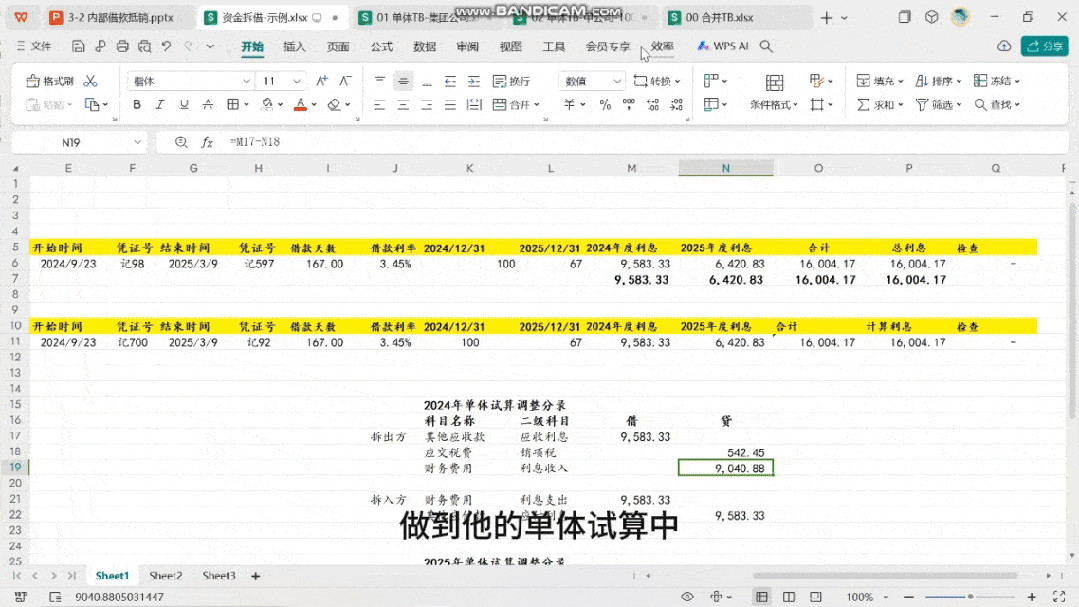This screenshot has width=1079, height=607.
Task: Click the search icon beside WPS AI
Action: (x=766, y=46)
